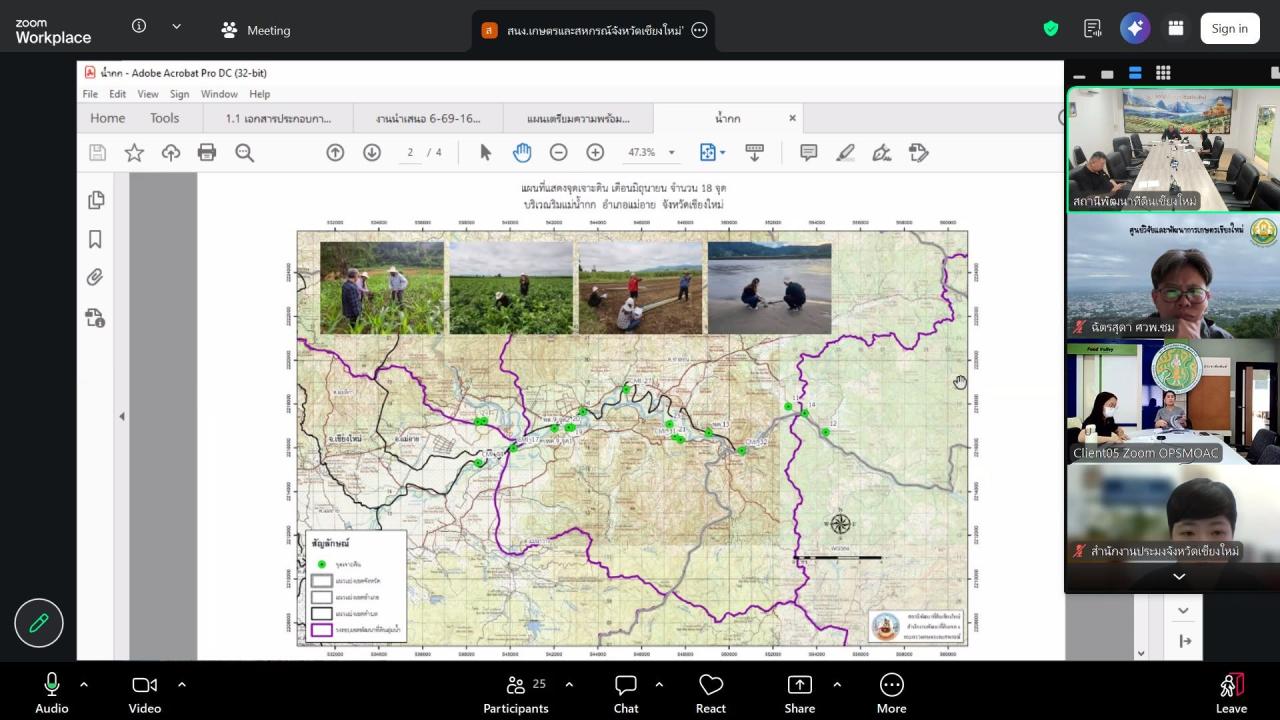This screenshot has width=1280, height=720.
Task: Open the Help menu in Acrobat
Action: [x=259, y=94]
